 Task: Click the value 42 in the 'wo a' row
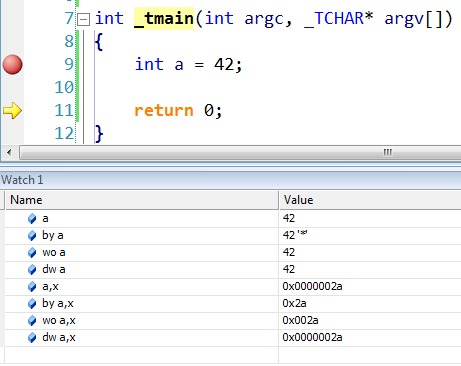289,252
